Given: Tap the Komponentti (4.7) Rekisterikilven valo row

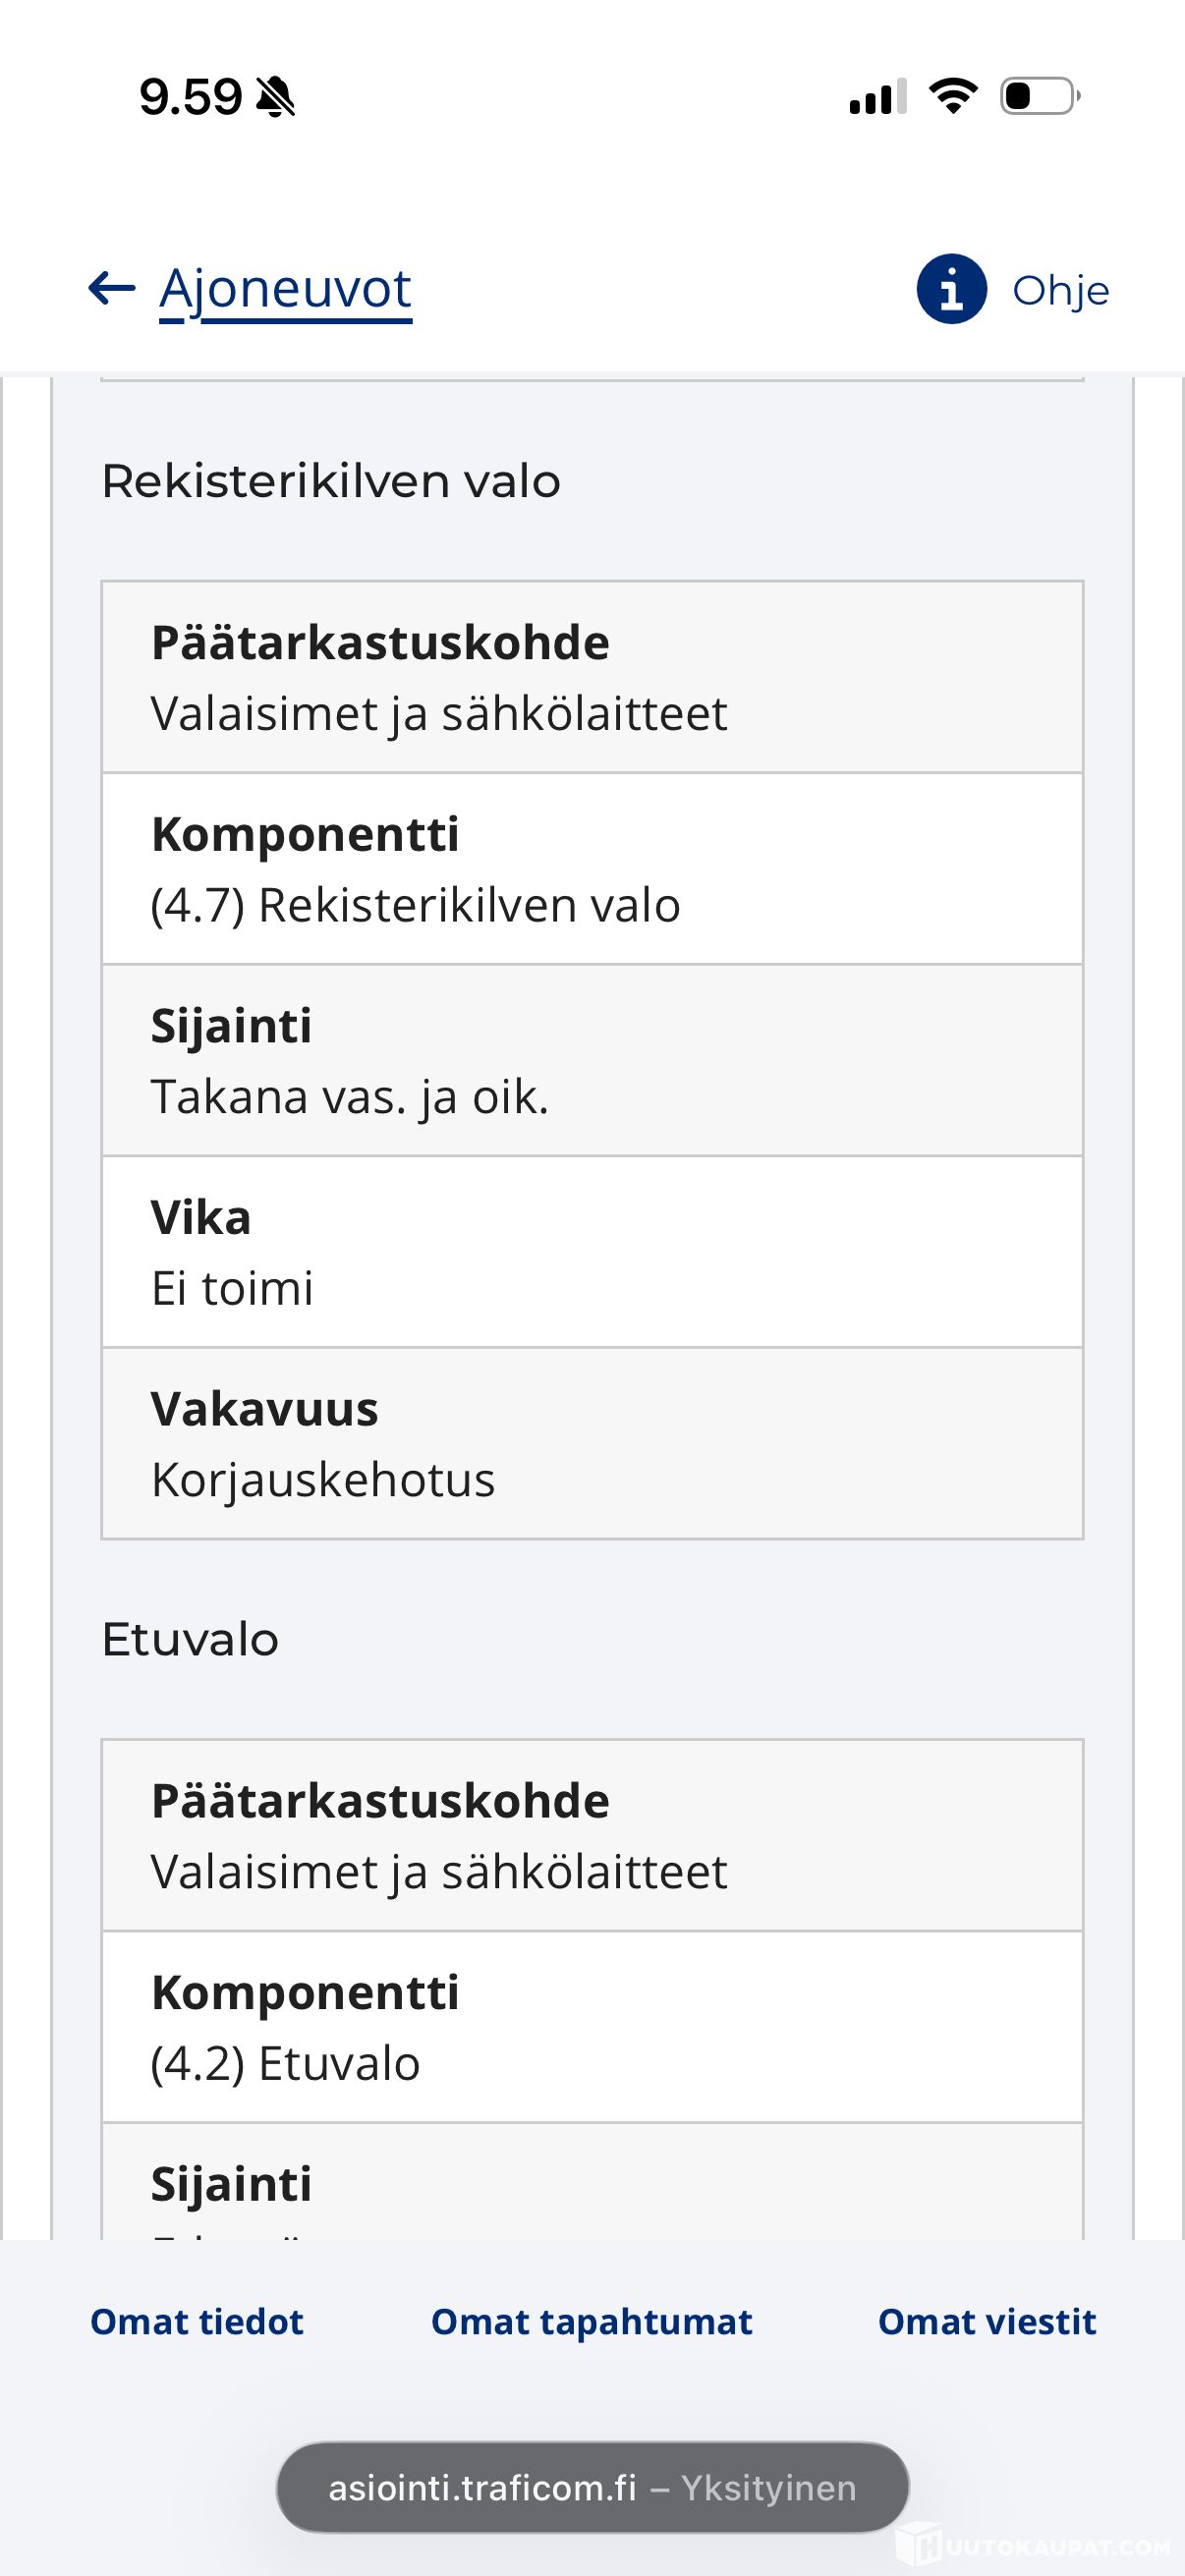Looking at the screenshot, I should 592,868.
